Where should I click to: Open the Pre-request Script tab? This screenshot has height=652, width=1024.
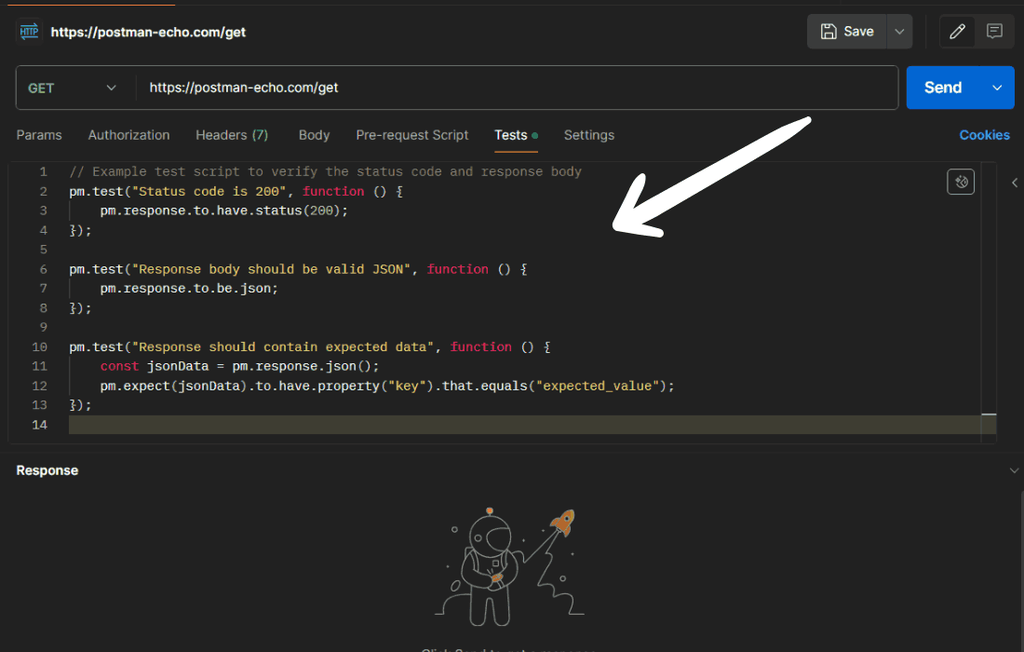[412, 135]
